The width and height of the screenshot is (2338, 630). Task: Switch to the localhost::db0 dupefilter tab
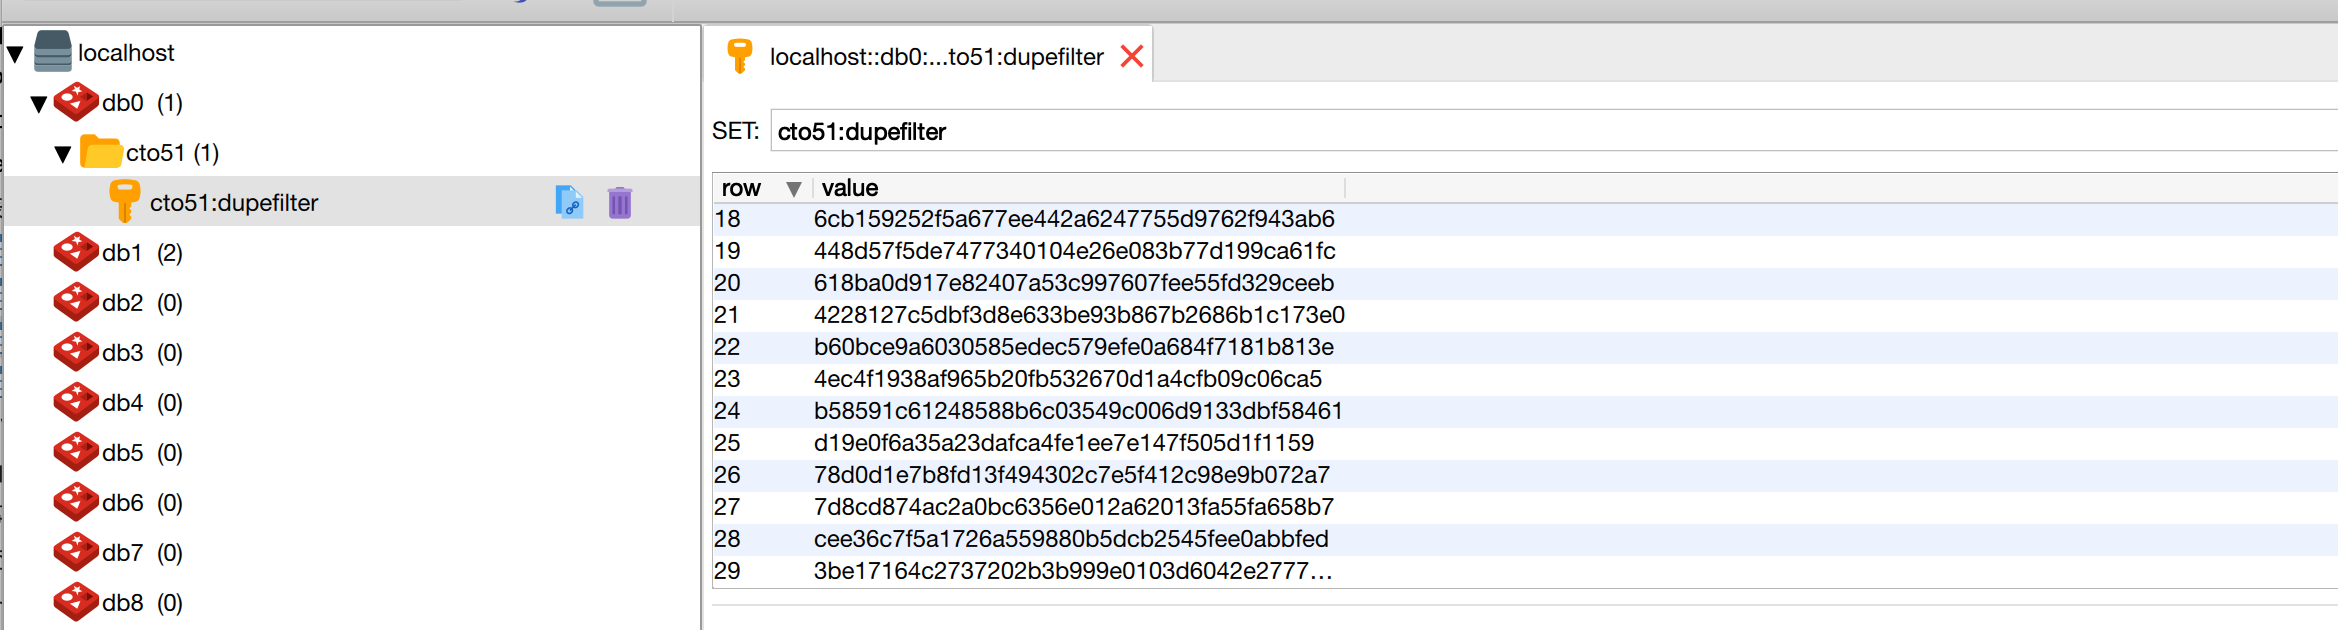[x=935, y=57]
